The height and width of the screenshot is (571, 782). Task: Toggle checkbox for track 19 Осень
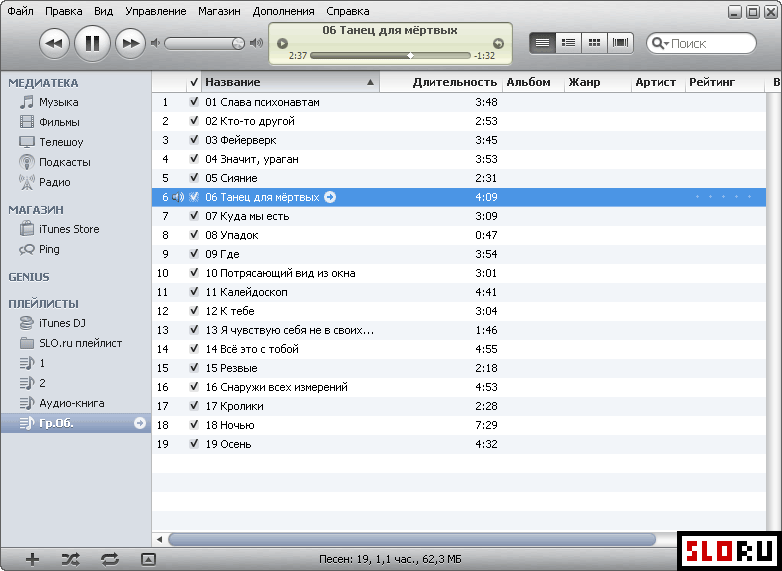[194, 444]
